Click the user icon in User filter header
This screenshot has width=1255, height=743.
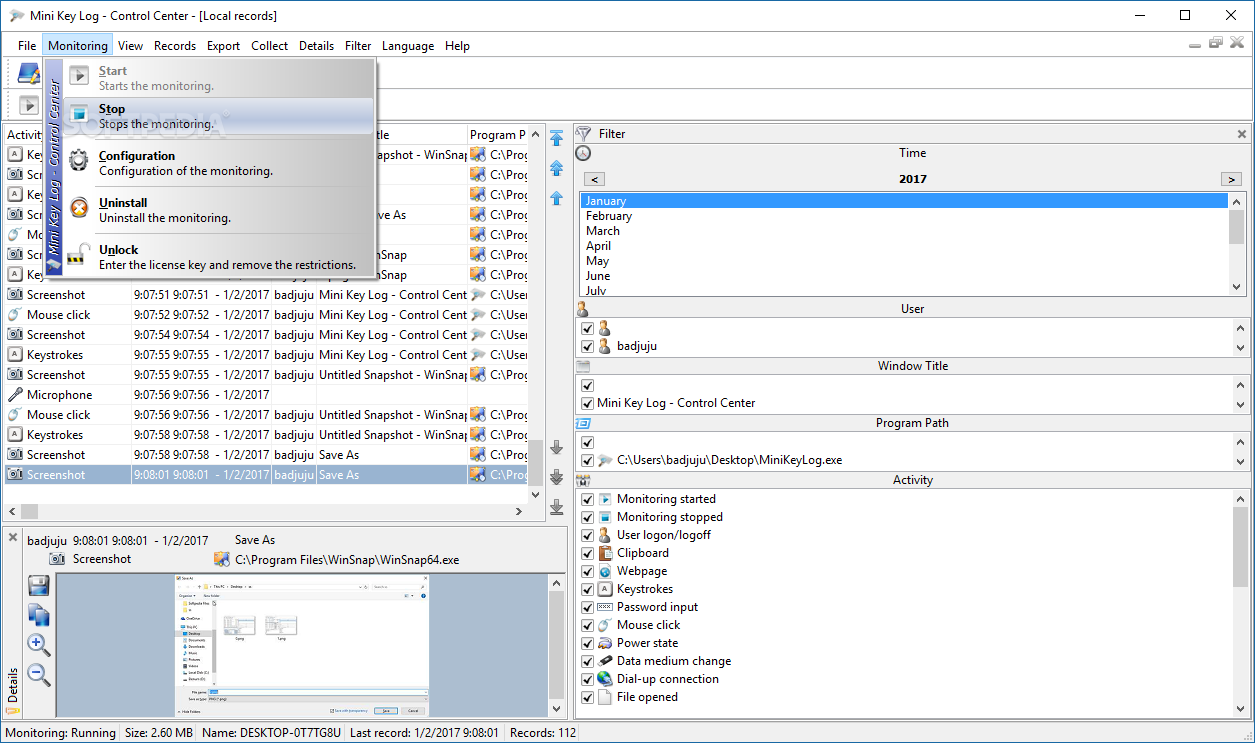tap(583, 309)
